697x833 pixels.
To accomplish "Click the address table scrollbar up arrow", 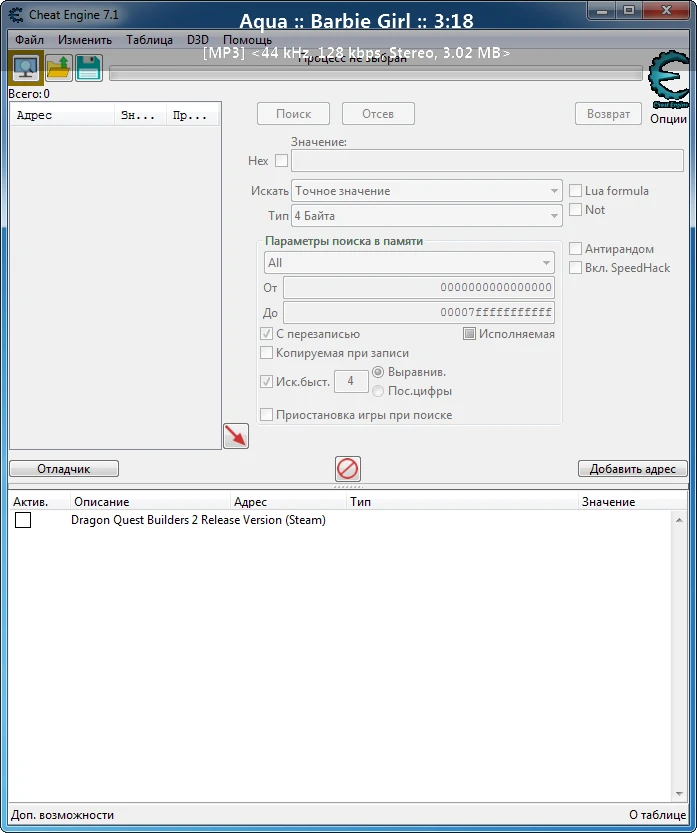I will [679, 520].
